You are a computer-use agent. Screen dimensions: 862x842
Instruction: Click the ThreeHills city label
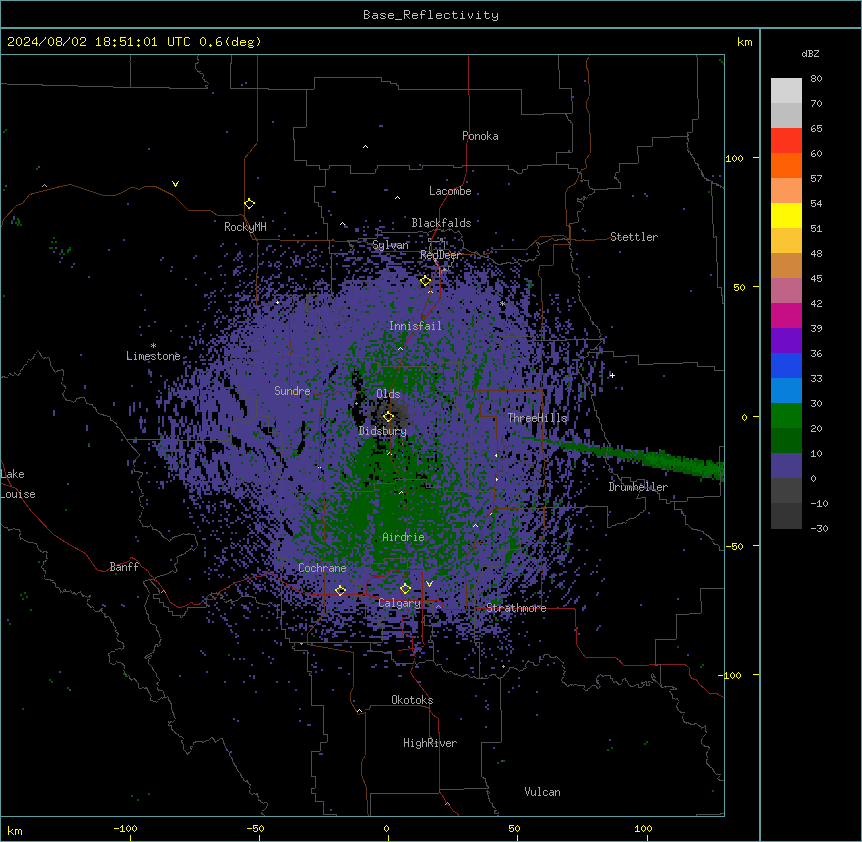[537, 418]
